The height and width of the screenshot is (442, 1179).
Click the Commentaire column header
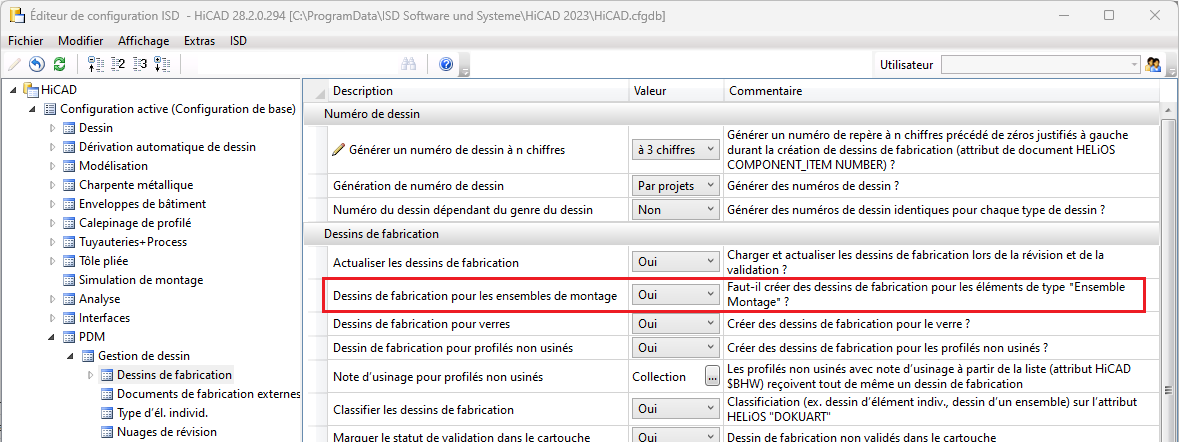click(x=941, y=91)
